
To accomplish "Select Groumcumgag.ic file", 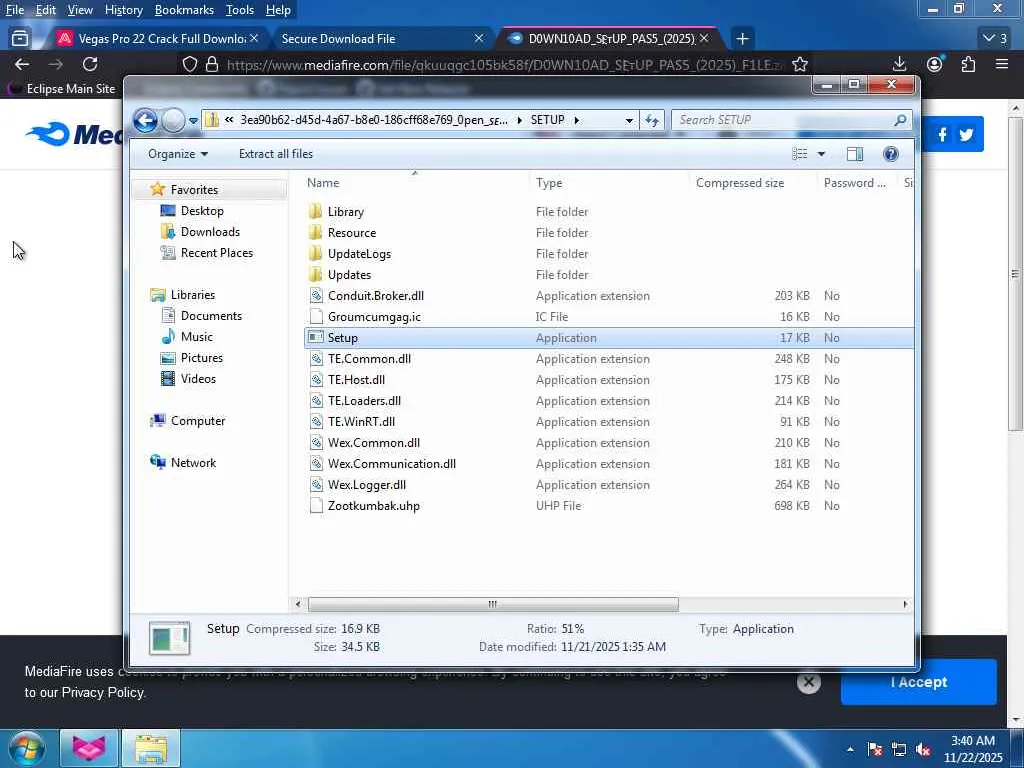I will point(374,317).
